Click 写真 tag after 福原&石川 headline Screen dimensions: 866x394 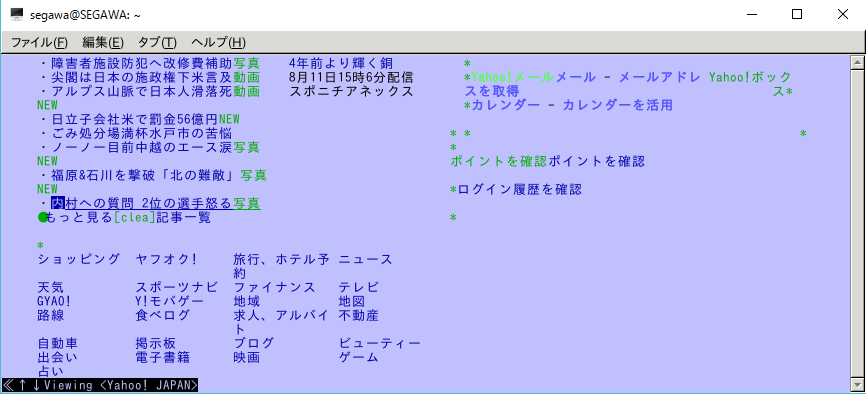click(254, 176)
